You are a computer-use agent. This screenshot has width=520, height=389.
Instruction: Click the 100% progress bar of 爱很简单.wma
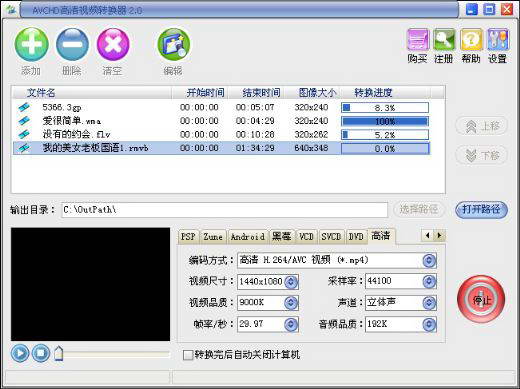(385, 121)
